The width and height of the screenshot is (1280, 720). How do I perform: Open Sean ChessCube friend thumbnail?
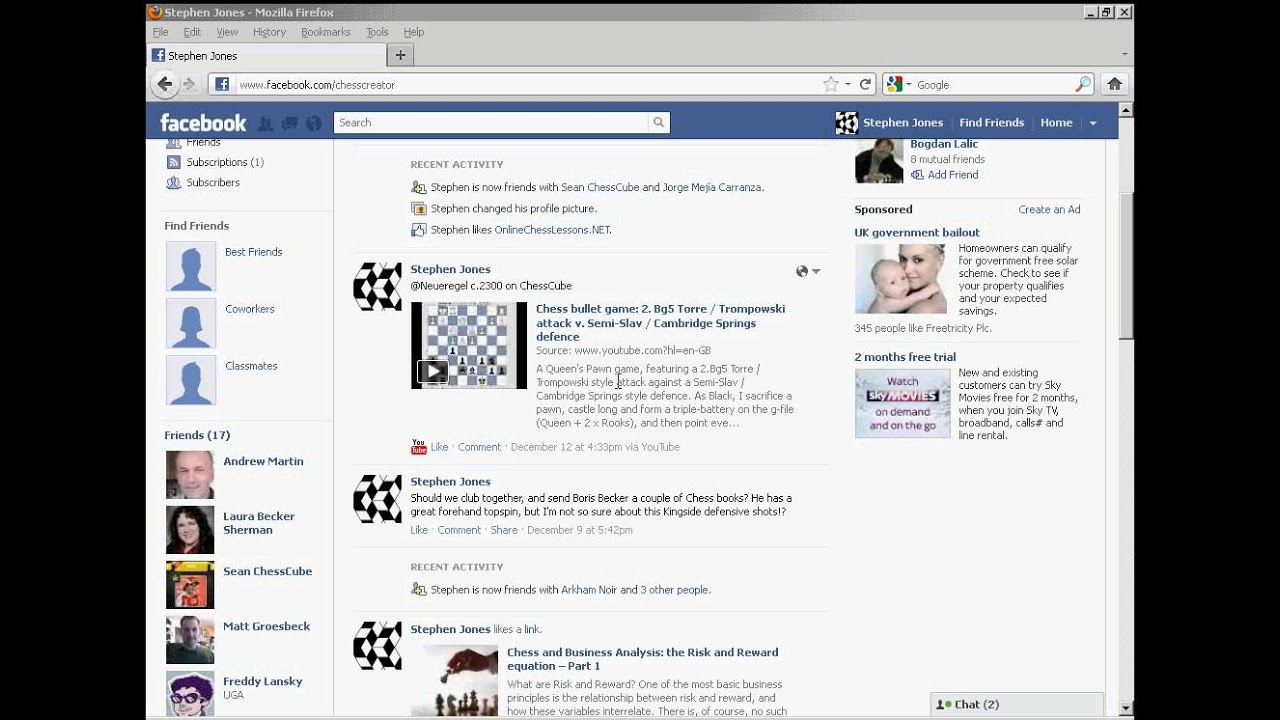[190, 585]
